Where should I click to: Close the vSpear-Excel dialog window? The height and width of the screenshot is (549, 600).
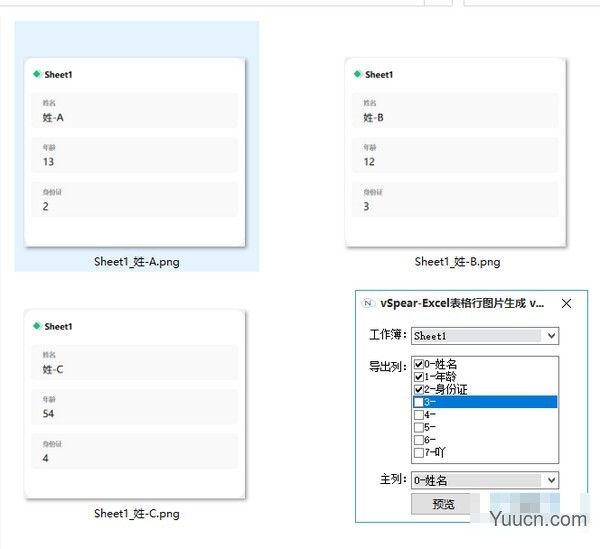coord(566,303)
